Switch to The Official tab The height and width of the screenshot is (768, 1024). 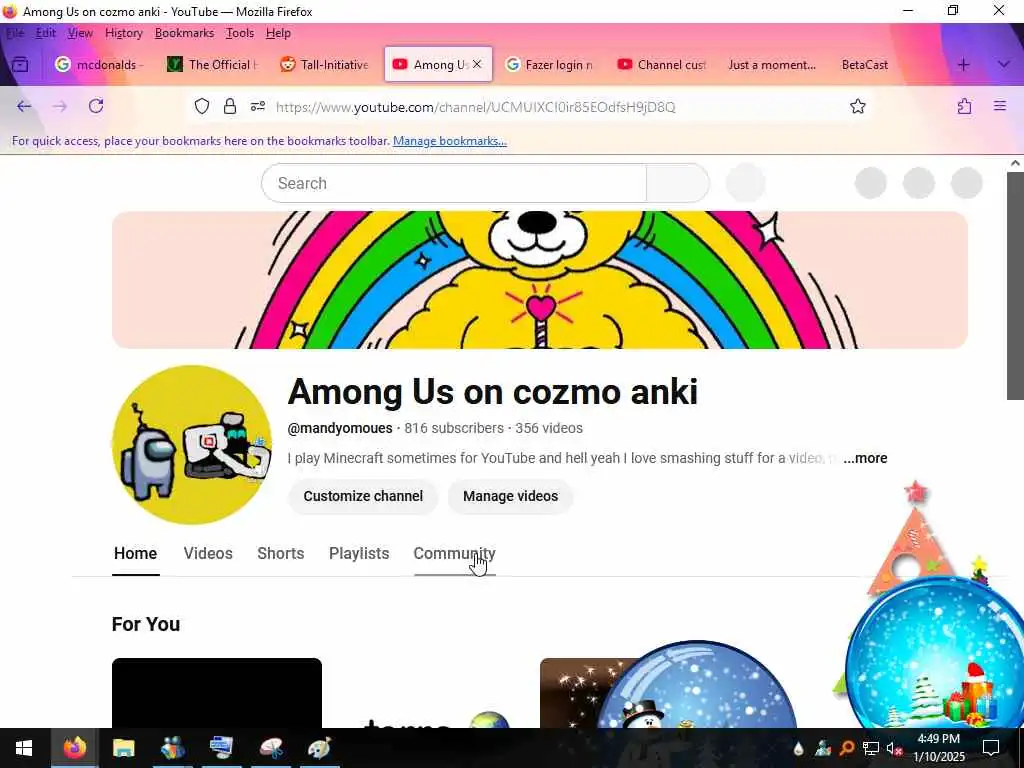pyautogui.click(x=212, y=65)
